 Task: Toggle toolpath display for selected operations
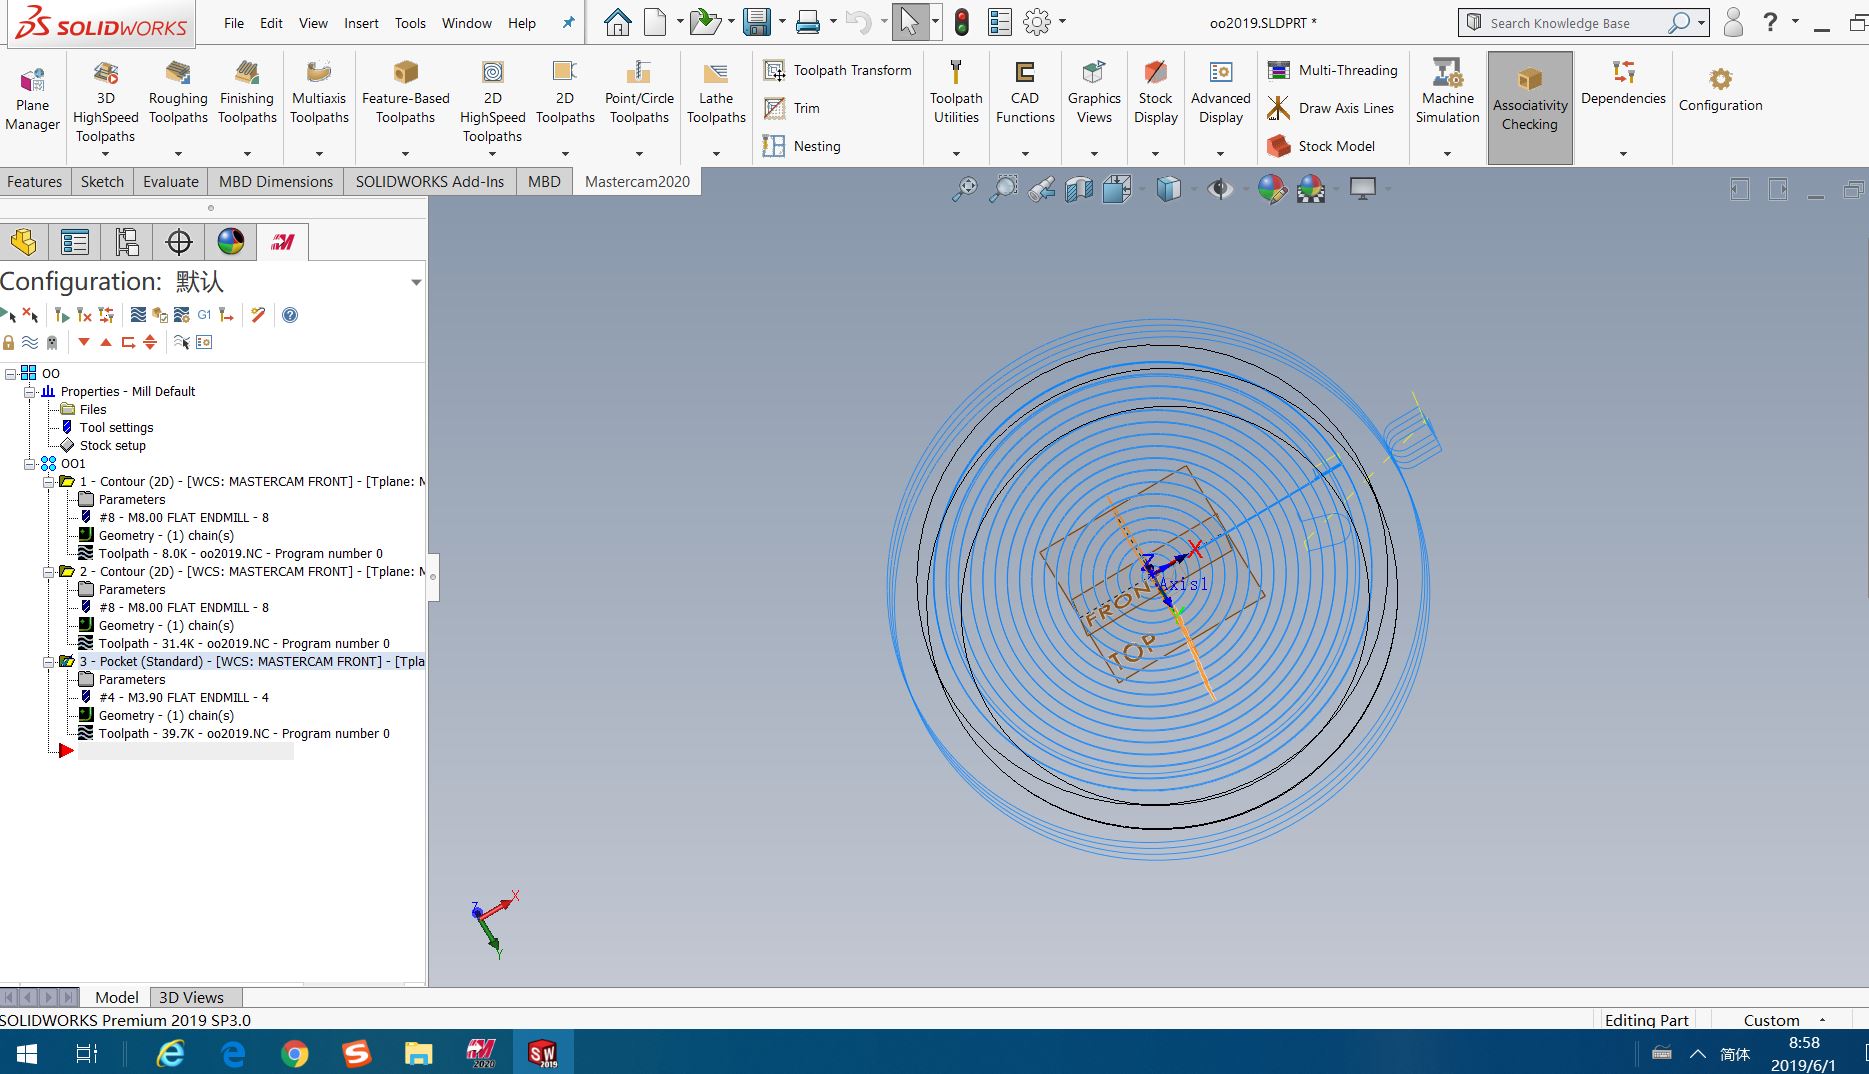pyautogui.click(x=30, y=342)
